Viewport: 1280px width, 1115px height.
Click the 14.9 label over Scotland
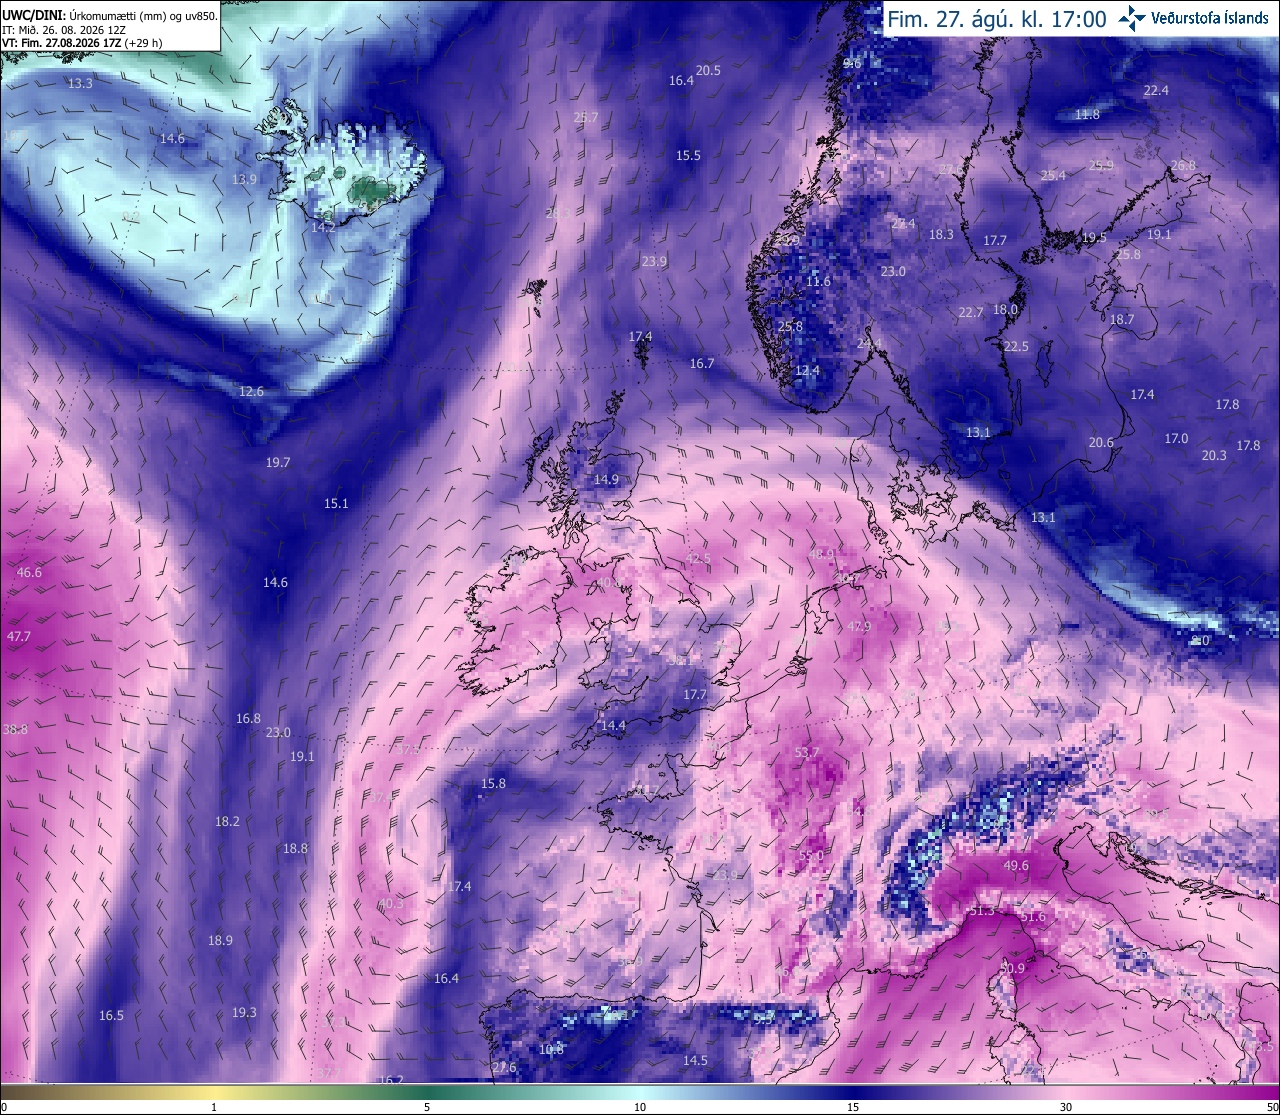pyautogui.click(x=606, y=479)
